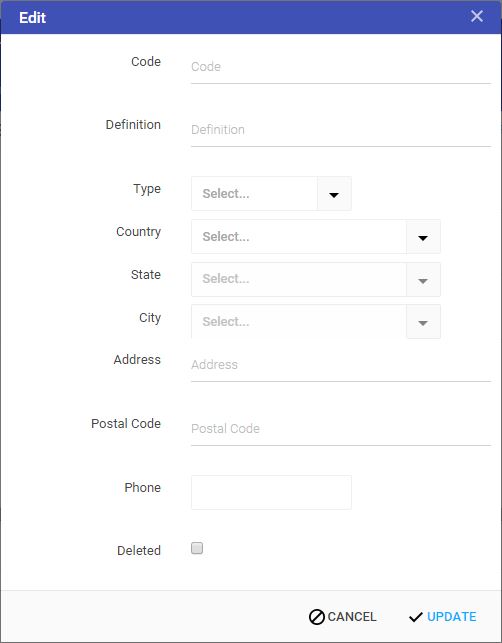The image size is (502, 643).
Task: Focus the Code input field
Action: 341,67
